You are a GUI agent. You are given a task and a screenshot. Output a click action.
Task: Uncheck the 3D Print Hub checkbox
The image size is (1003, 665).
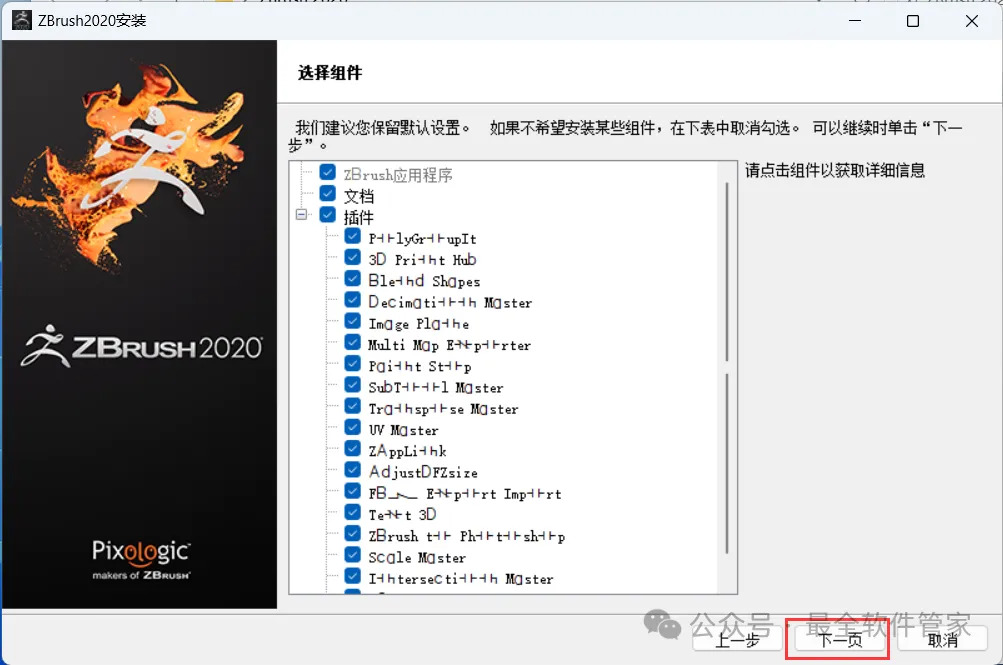tap(352, 257)
